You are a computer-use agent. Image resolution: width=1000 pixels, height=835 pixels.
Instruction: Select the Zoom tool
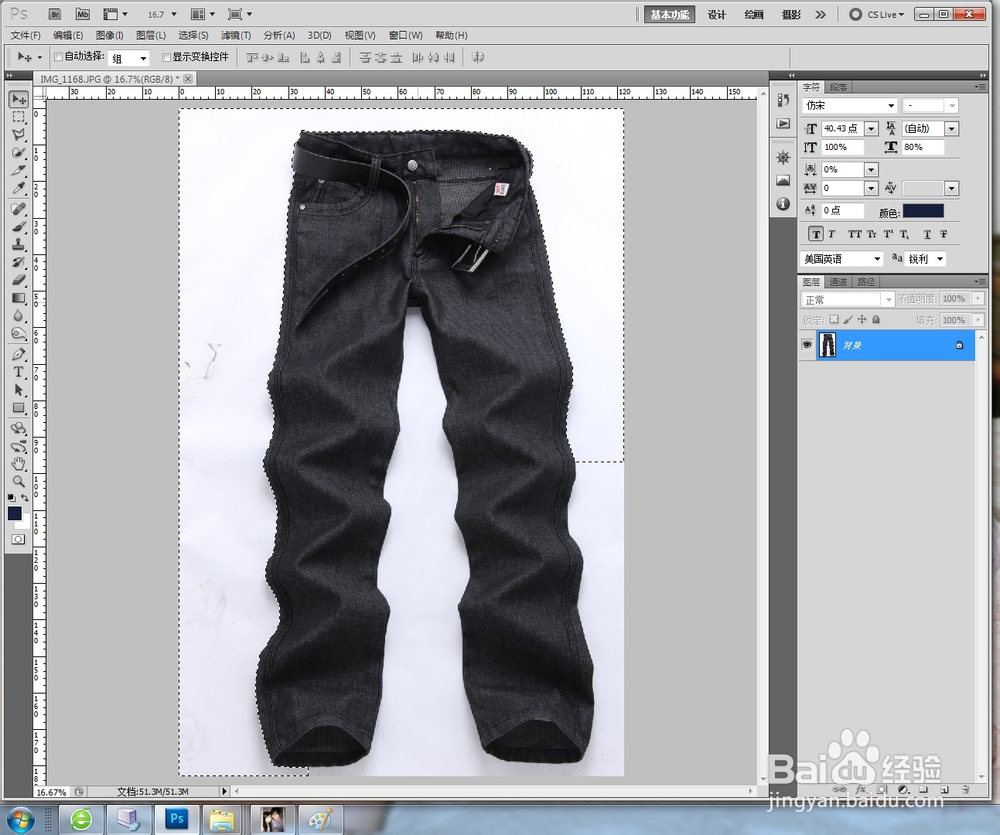click(x=18, y=482)
